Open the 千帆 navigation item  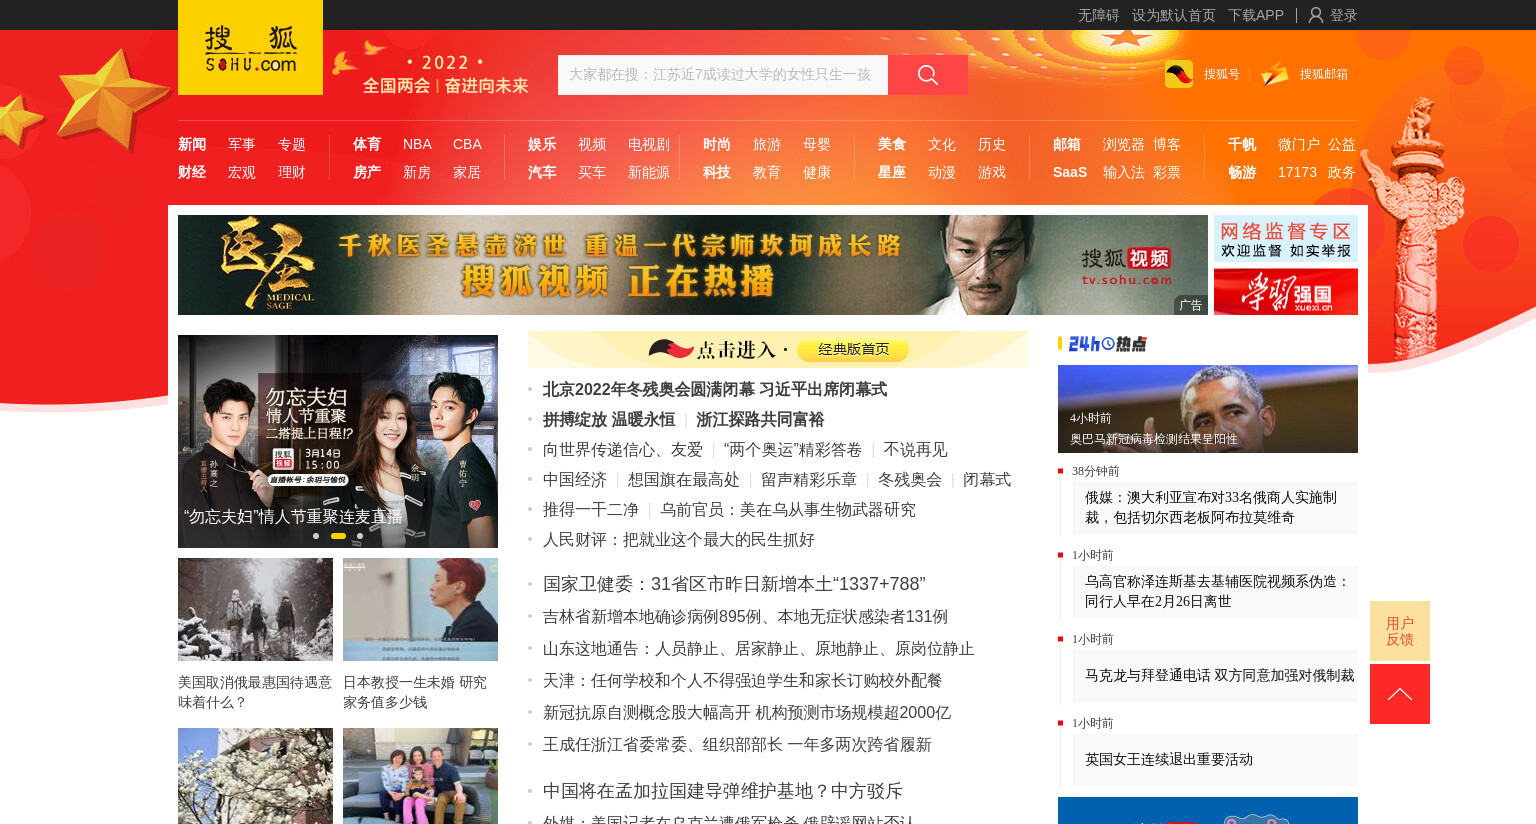tap(1242, 144)
